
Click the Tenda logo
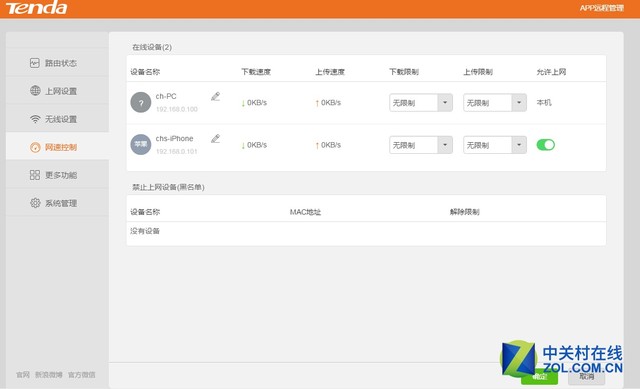[x=36, y=8]
